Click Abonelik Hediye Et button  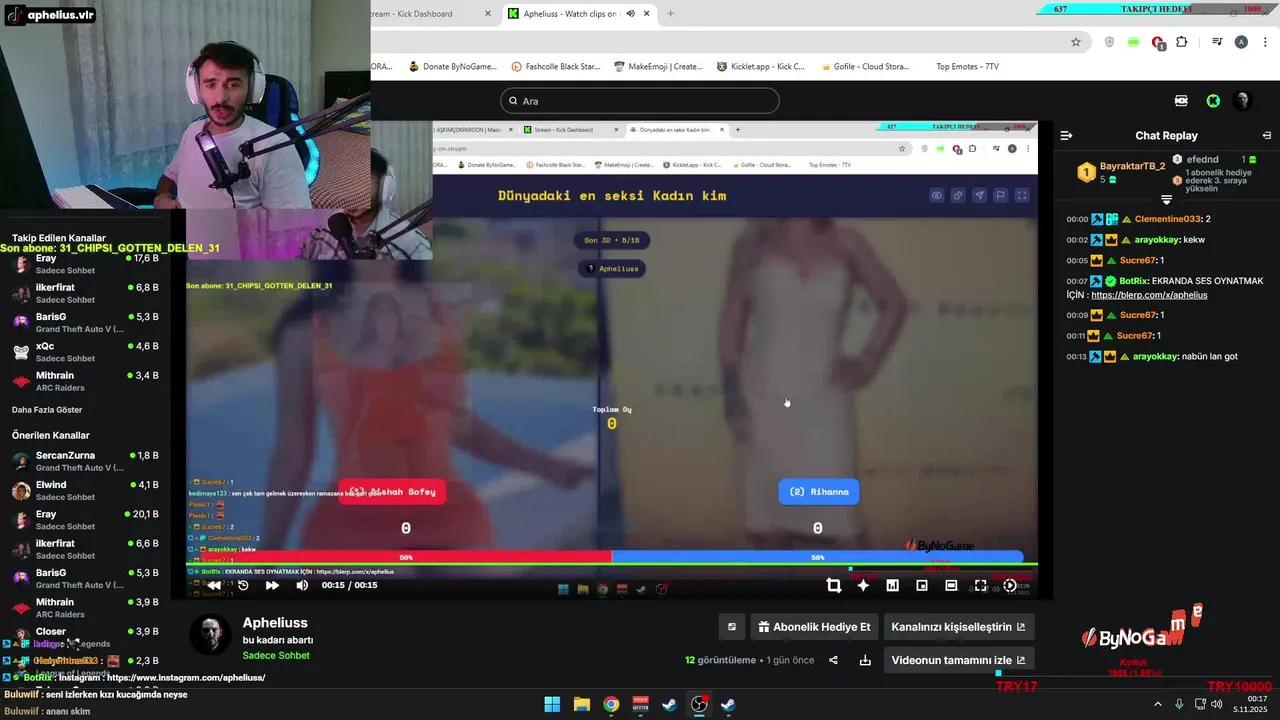point(814,627)
